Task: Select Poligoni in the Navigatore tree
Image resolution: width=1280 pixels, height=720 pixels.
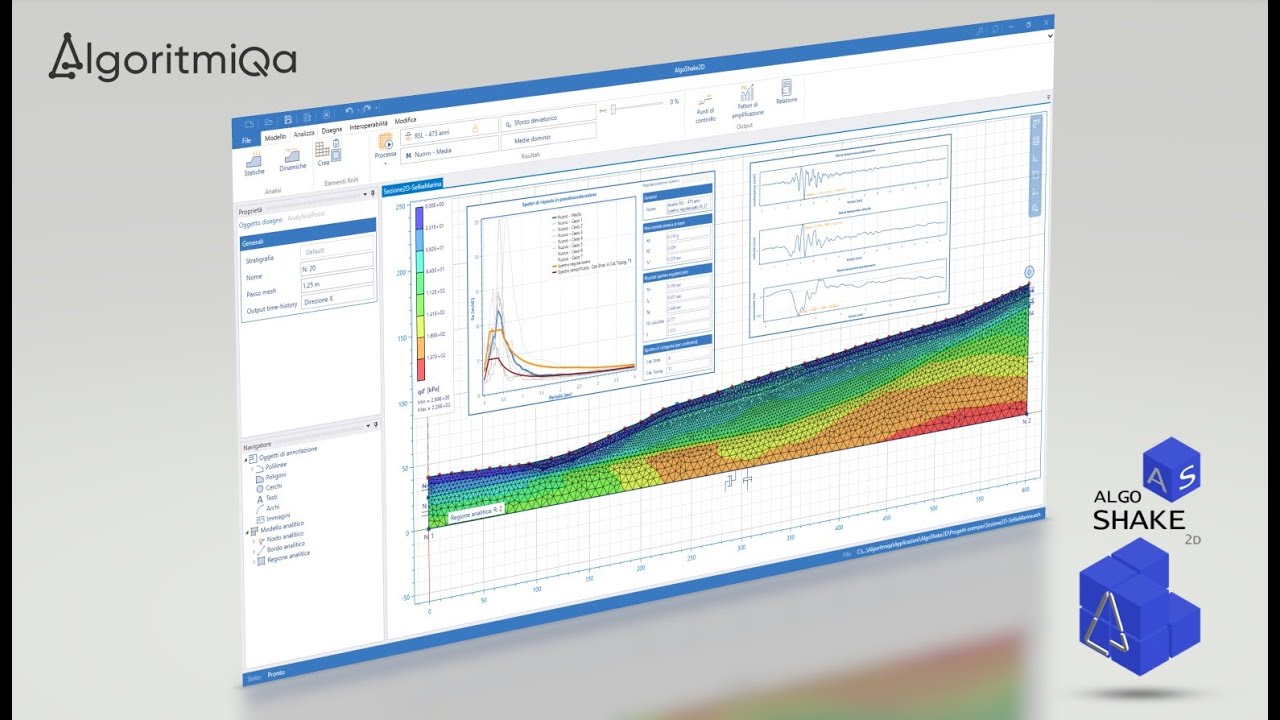Action: point(274,477)
